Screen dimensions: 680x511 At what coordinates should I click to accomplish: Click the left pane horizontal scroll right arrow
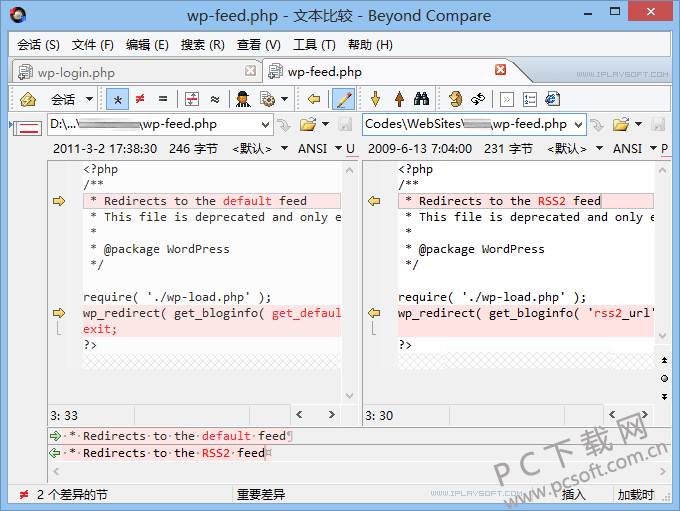332,415
